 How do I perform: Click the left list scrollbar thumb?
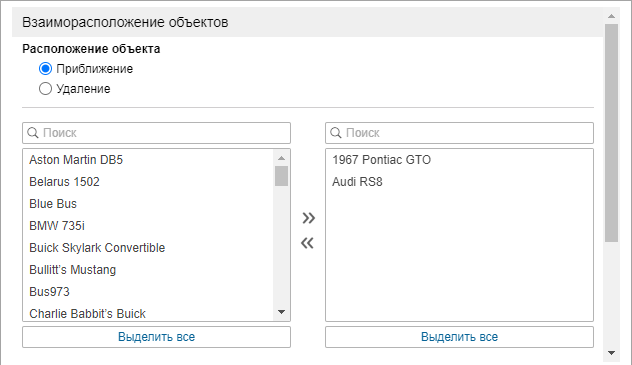tap(281, 176)
